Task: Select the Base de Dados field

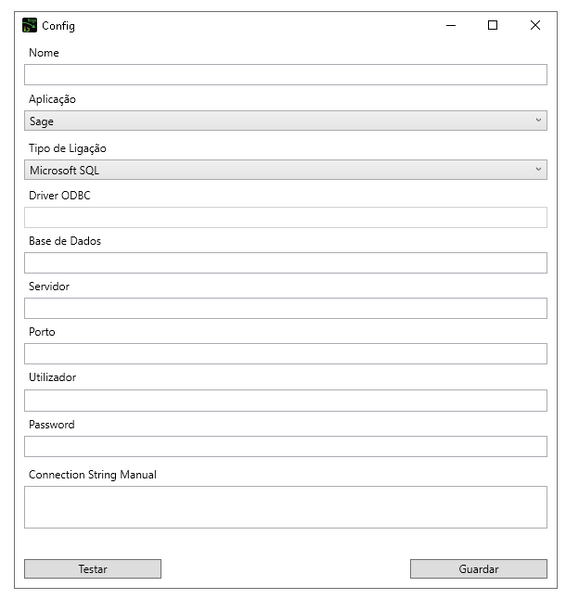Action: (x=285, y=263)
